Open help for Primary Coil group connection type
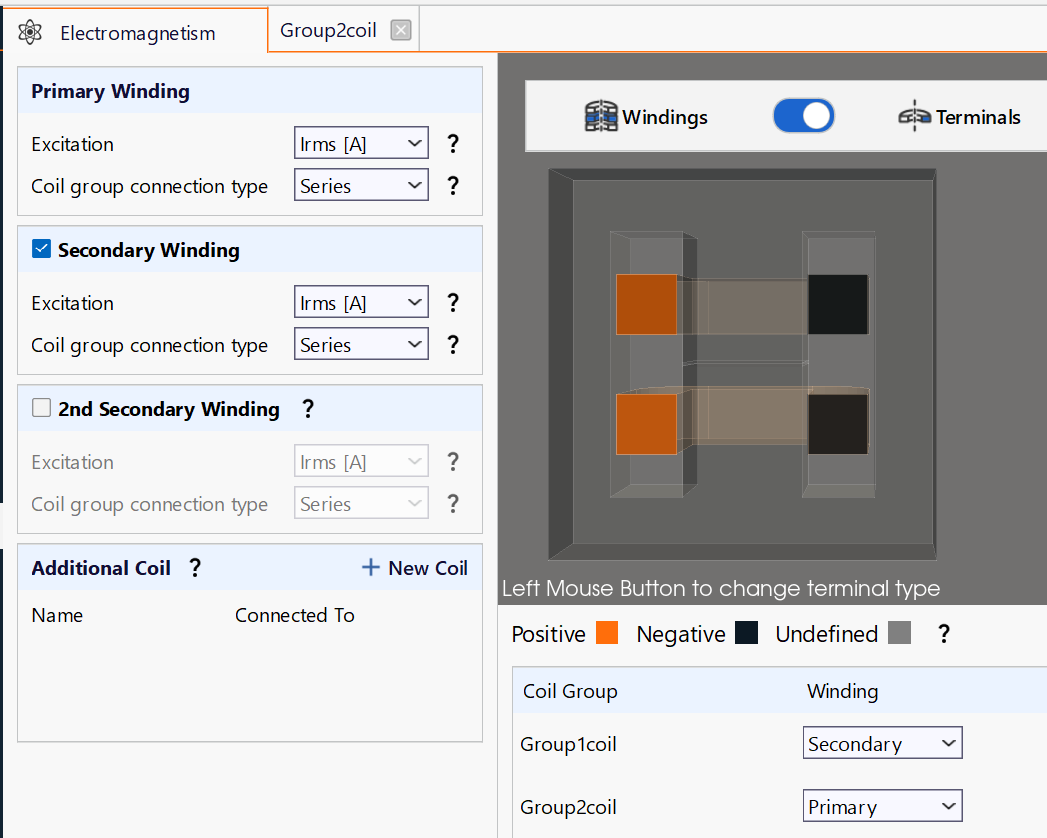 pos(453,186)
